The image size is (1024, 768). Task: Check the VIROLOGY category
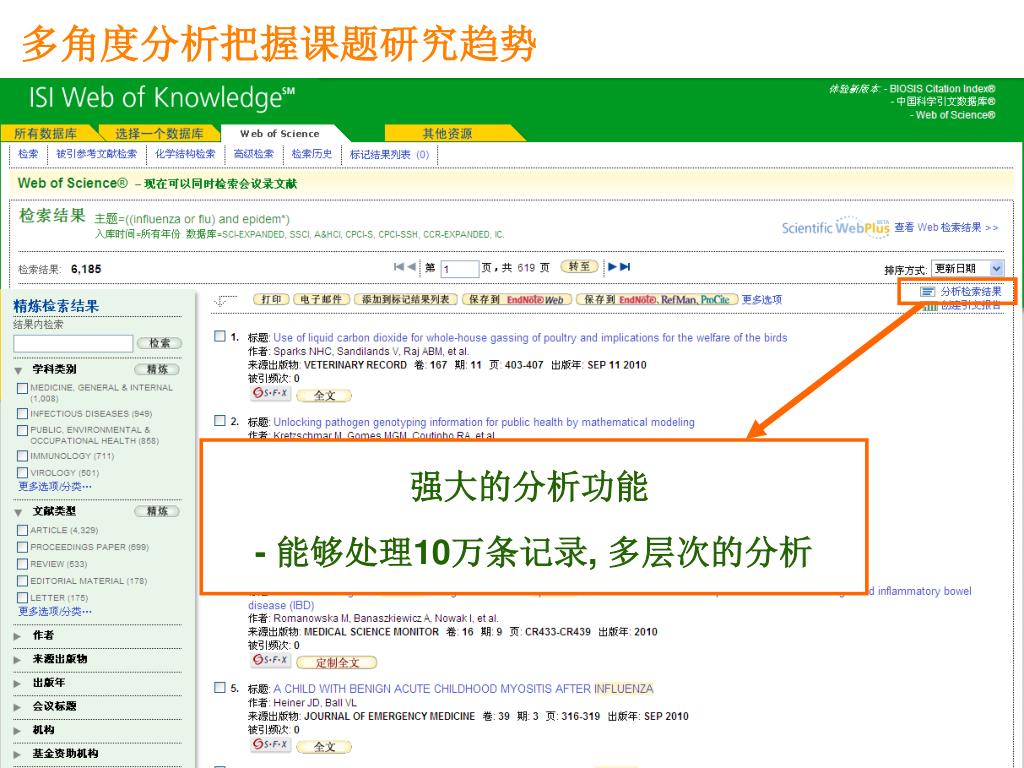(x=22, y=473)
